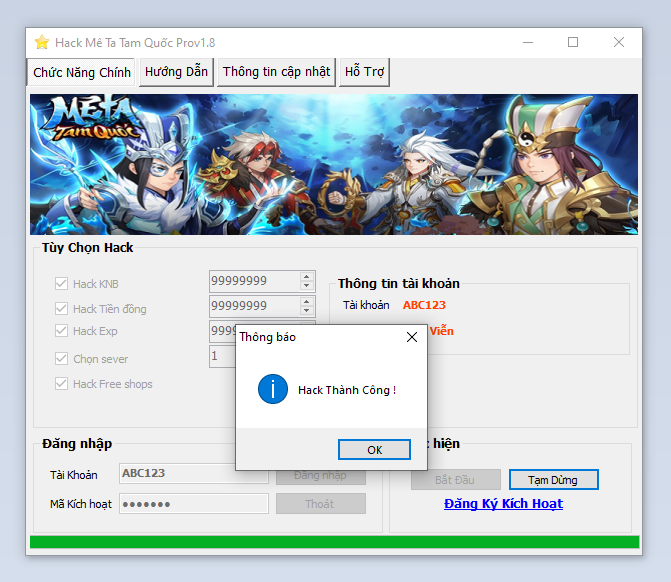This screenshot has width=671, height=582.
Task: Click the Bắt Đầu button
Action: (456, 480)
